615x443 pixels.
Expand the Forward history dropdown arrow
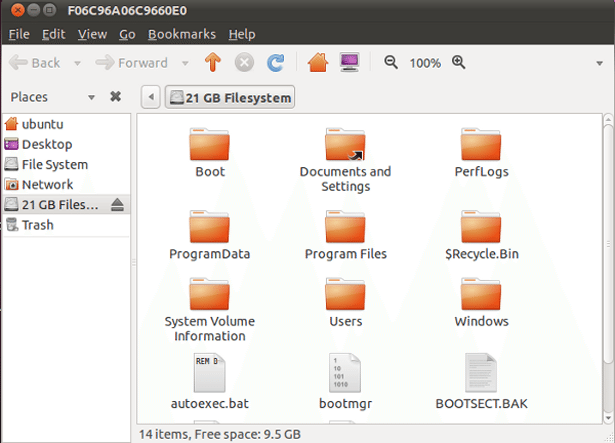click(x=184, y=63)
